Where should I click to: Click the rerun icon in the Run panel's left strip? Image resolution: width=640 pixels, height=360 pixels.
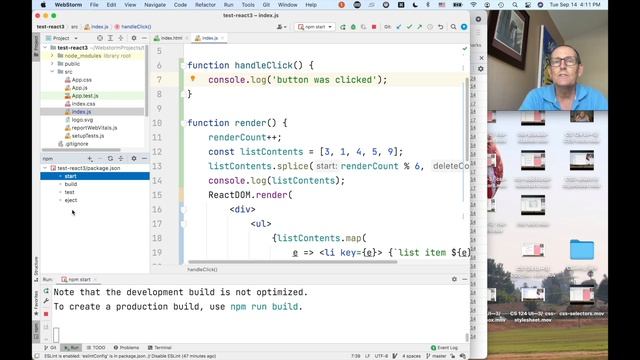(x=46, y=291)
